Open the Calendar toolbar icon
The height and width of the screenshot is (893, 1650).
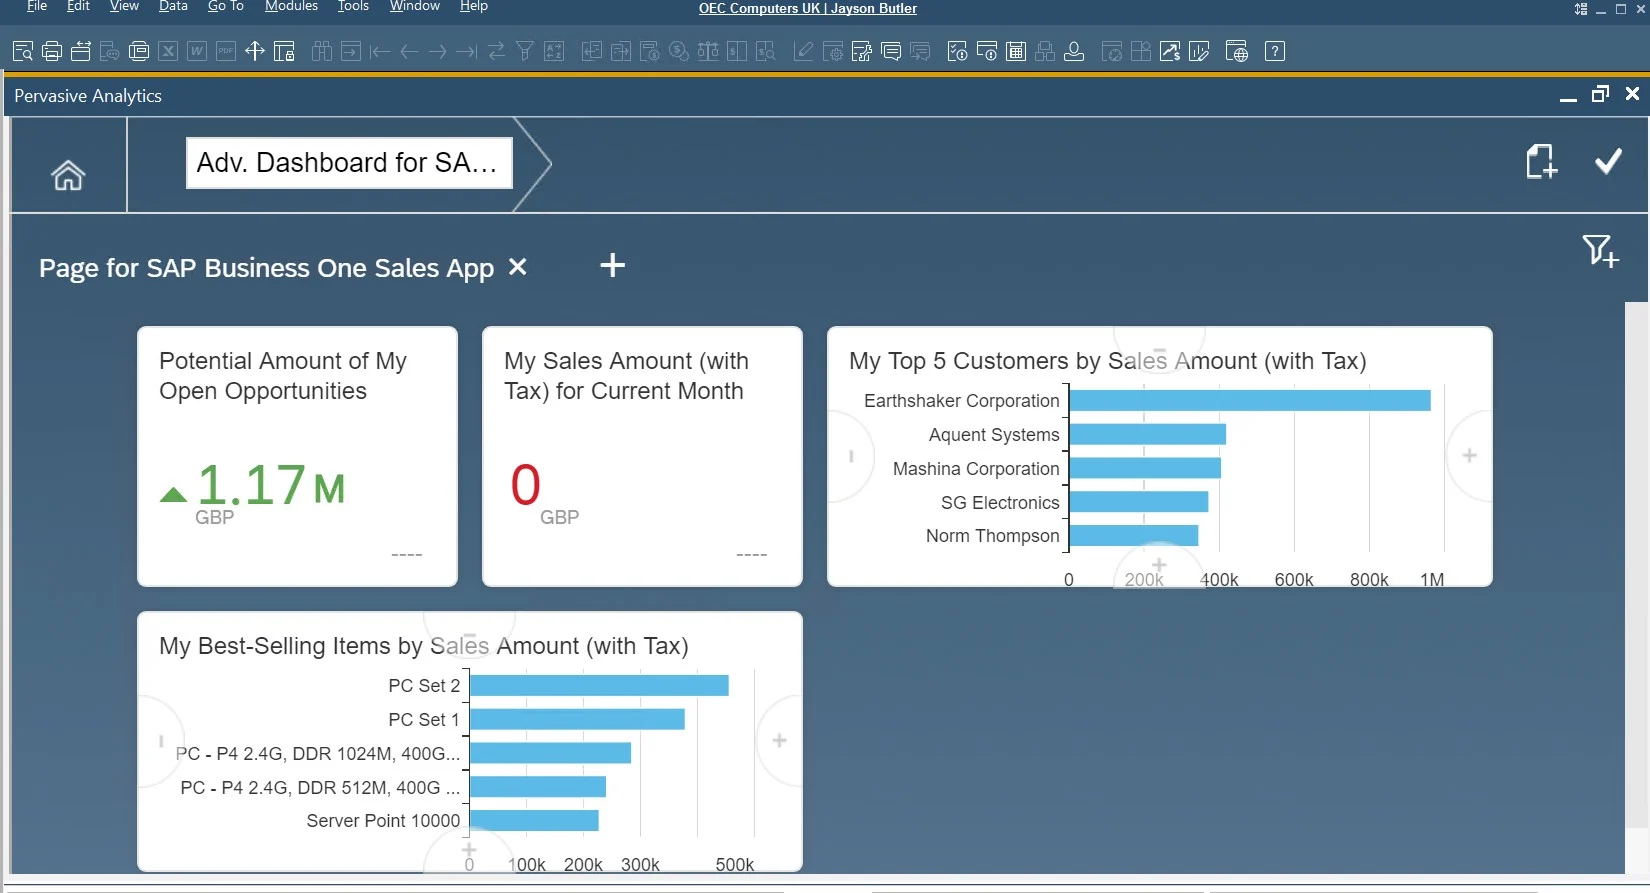click(x=1016, y=51)
